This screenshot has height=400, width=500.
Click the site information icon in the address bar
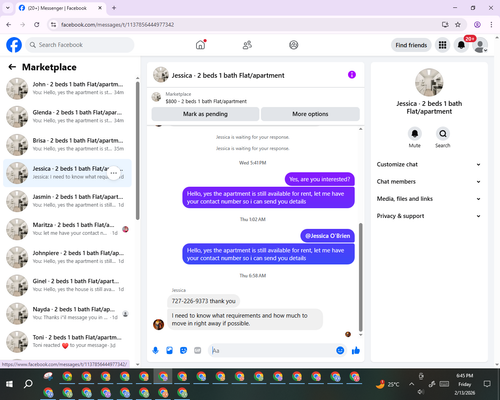point(53,25)
